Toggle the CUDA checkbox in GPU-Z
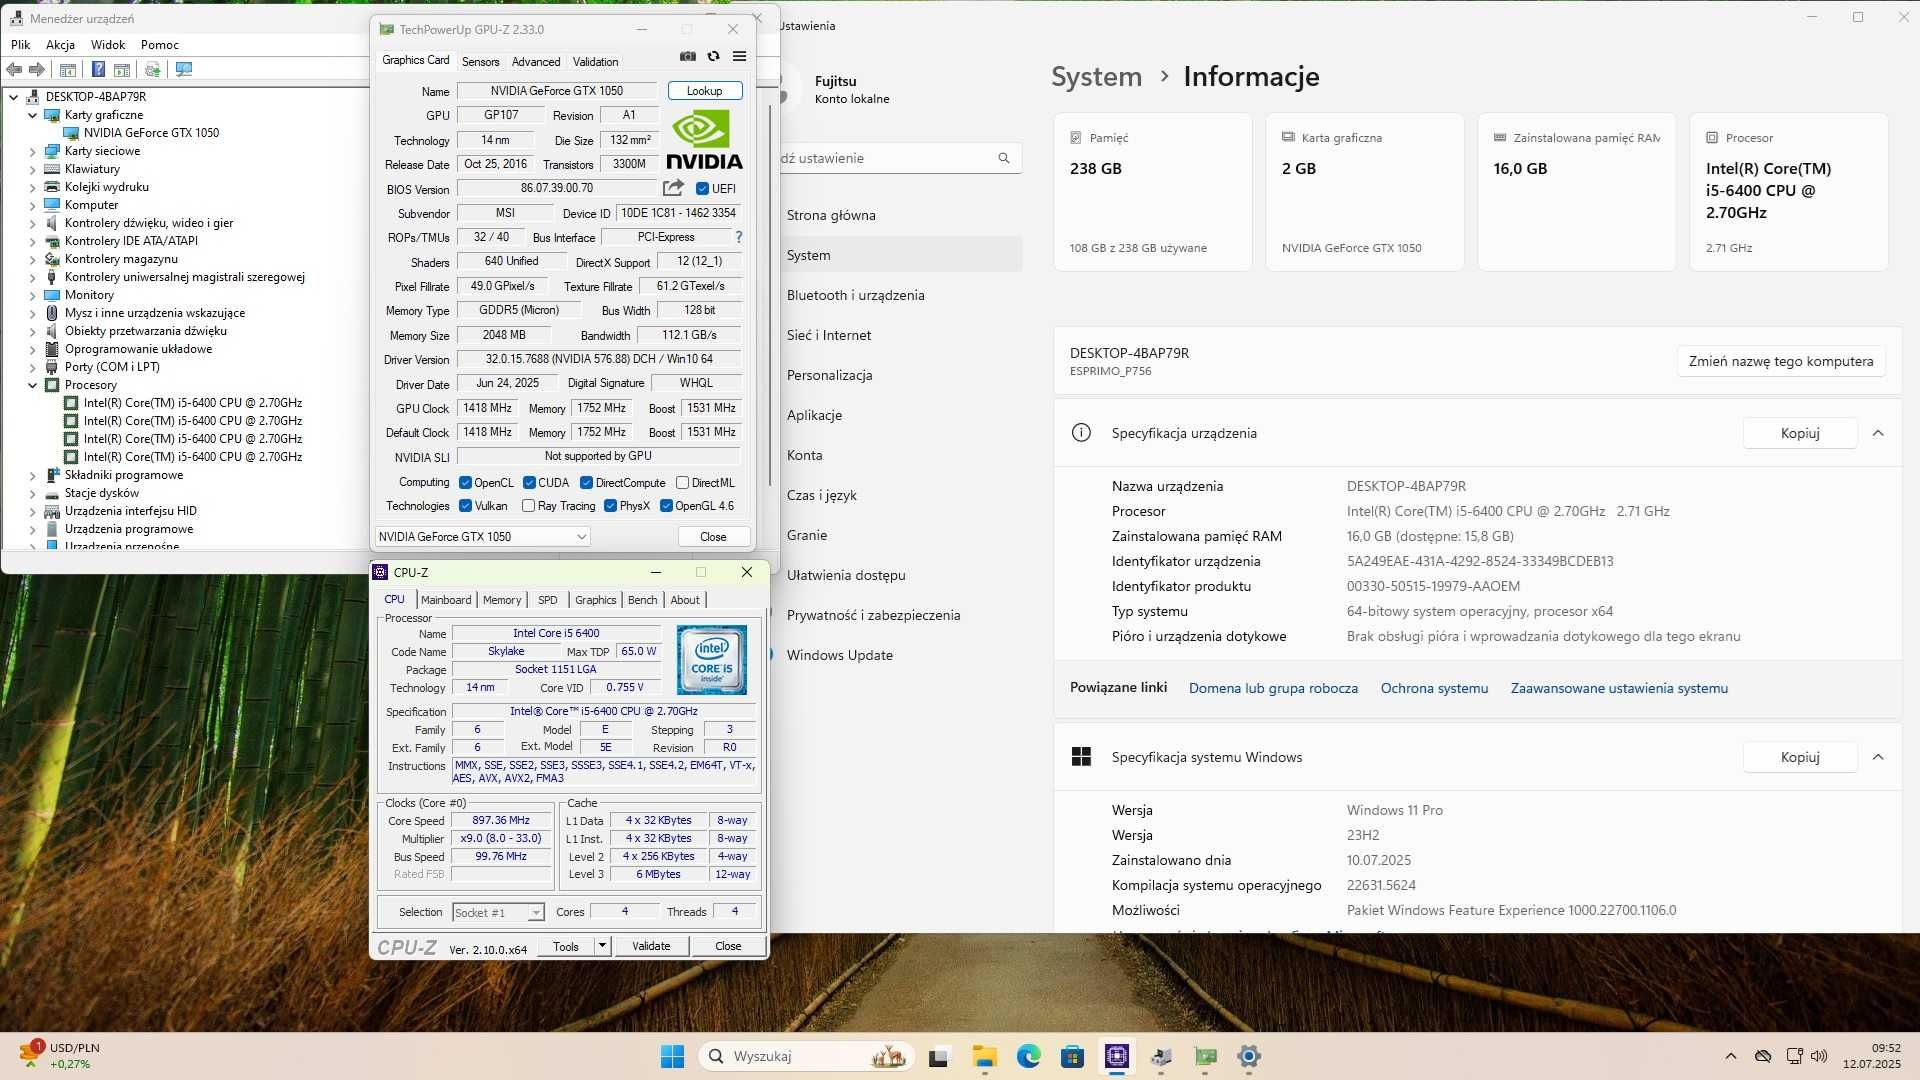Image resolution: width=1920 pixels, height=1080 pixels. 529,483
